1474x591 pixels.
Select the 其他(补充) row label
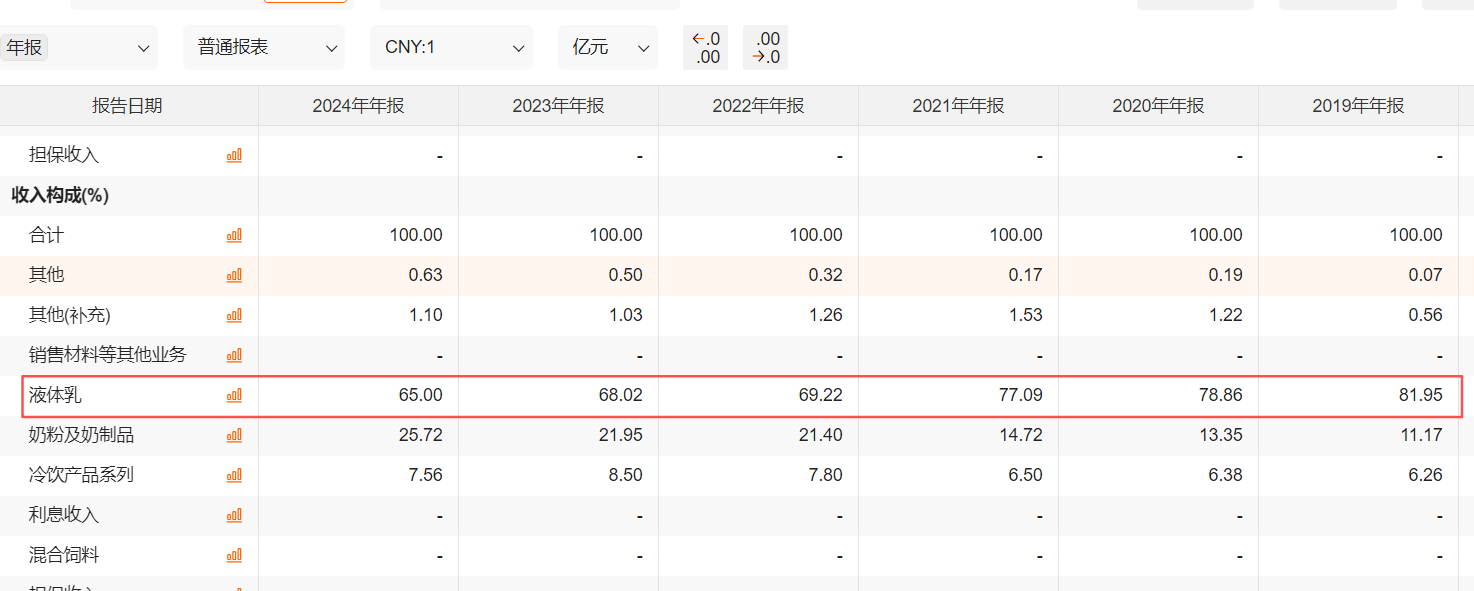[70, 315]
